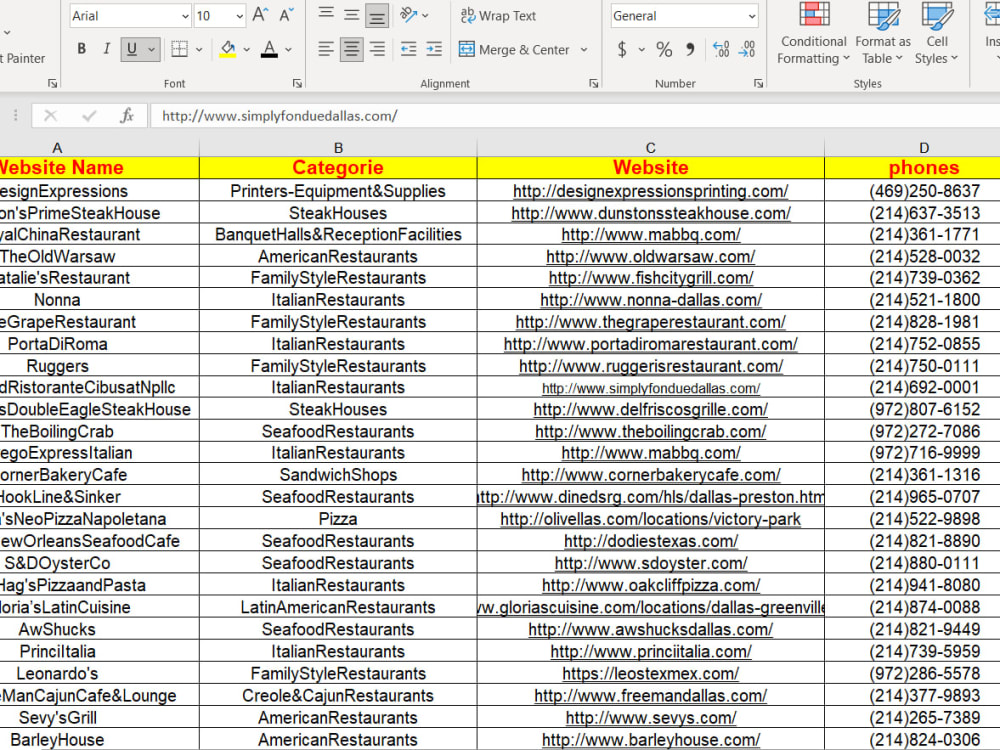1000x750 pixels.
Task: Increase indent icon
Action: coord(434,49)
